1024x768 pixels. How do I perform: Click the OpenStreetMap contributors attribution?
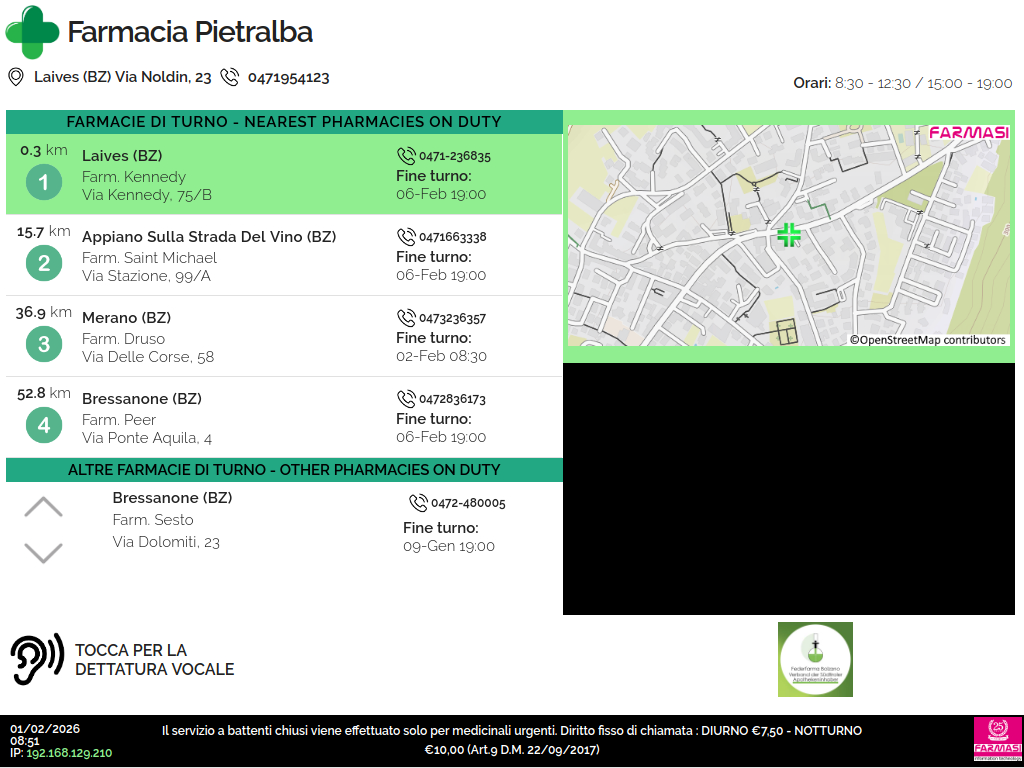click(928, 340)
